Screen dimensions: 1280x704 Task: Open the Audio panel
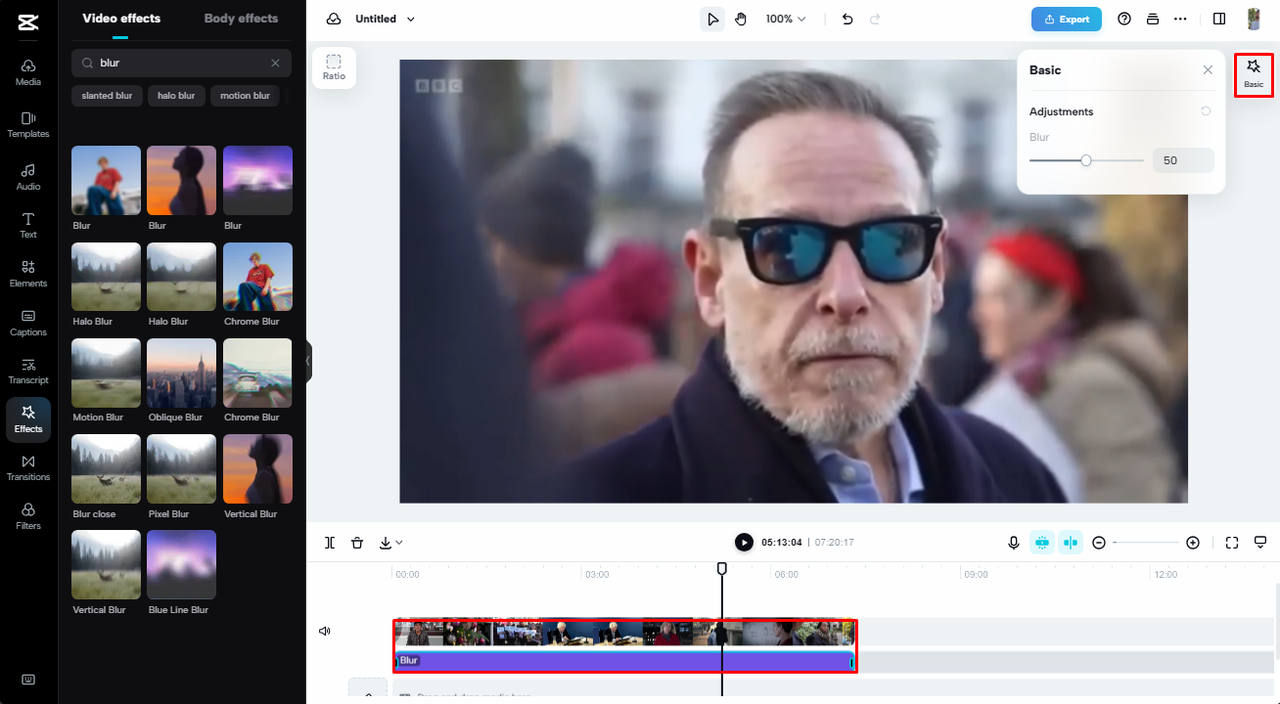click(x=28, y=176)
